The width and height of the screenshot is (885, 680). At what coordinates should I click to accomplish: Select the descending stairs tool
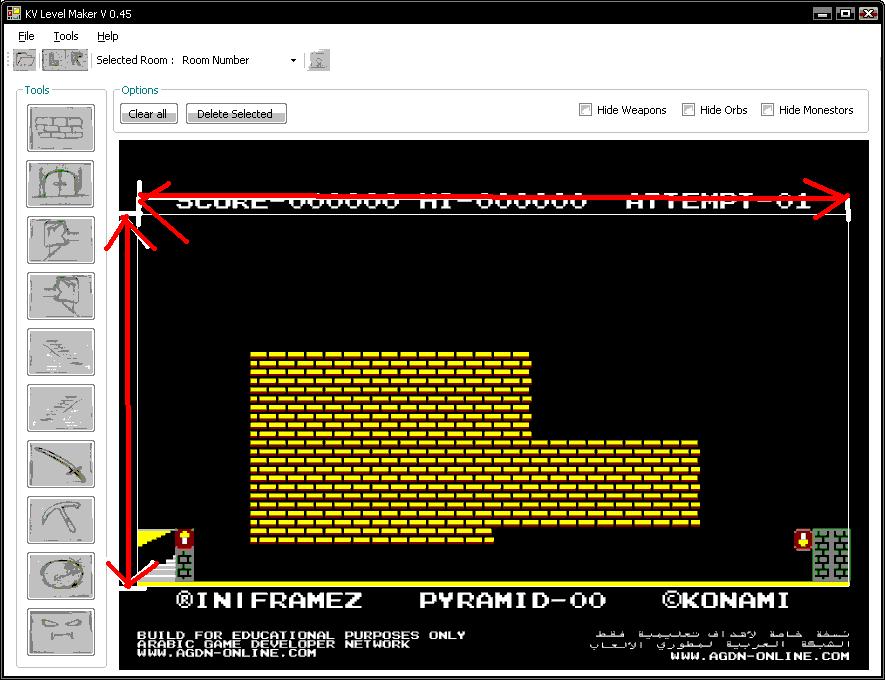click(x=60, y=352)
